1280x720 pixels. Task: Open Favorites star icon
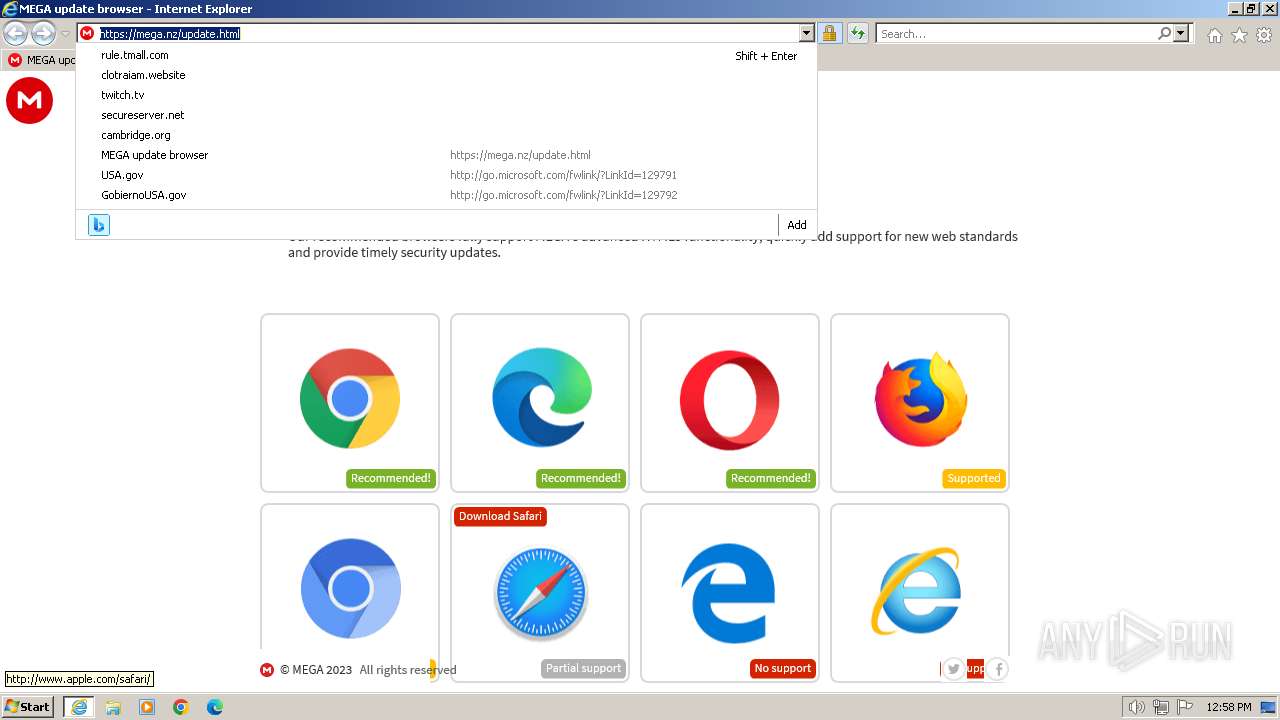point(1239,35)
